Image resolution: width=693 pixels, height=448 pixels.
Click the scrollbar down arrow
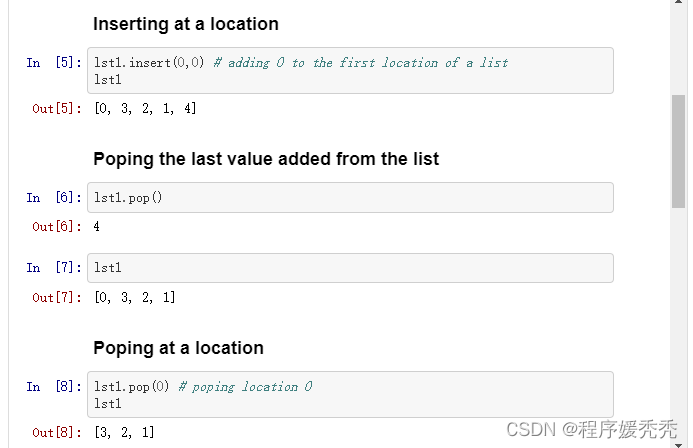(x=678, y=444)
